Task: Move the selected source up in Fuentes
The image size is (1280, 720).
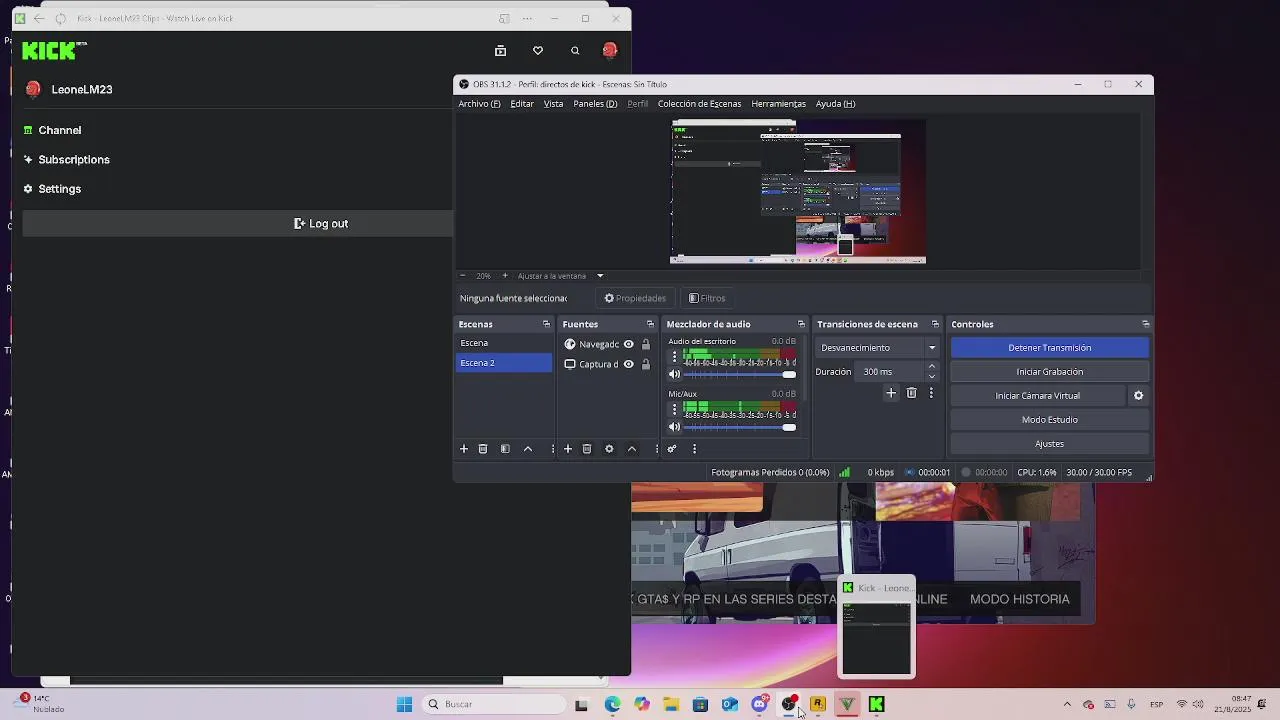Action: click(x=632, y=449)
